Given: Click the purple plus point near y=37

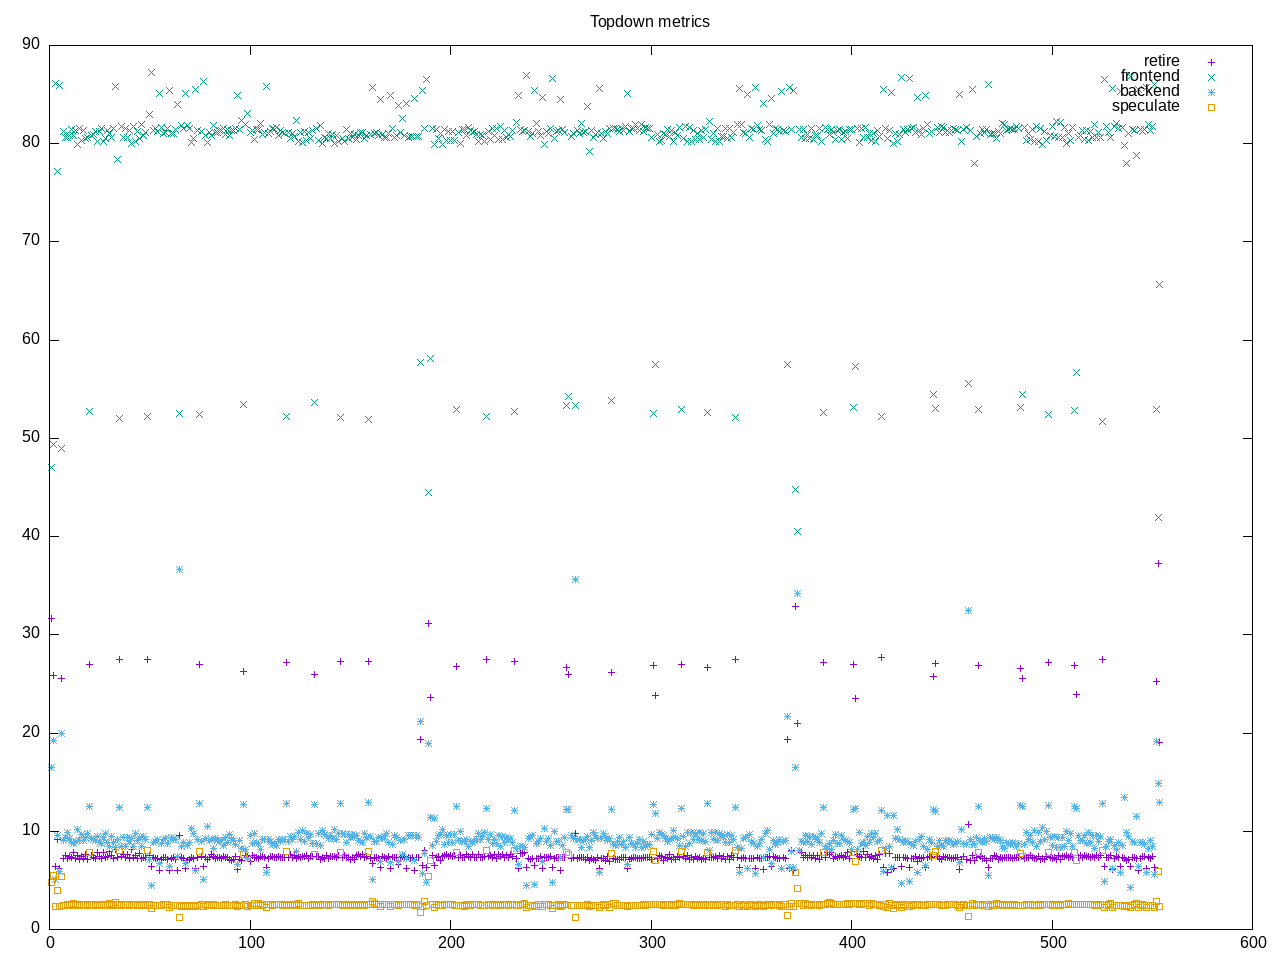Looking at the screenshot, I should coord(1158,564).
